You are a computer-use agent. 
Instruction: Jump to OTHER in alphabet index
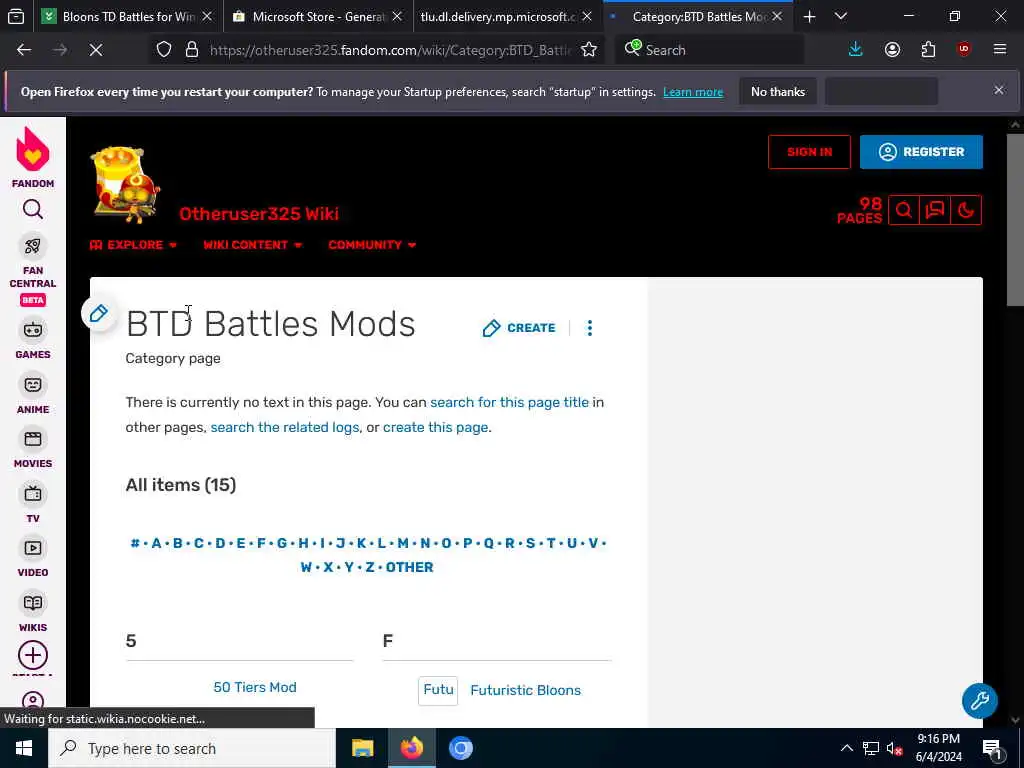[409, 567]
